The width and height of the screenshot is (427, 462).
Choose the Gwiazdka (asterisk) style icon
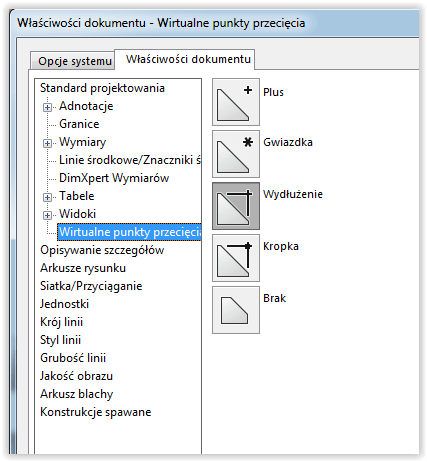(x=236, y=154)
